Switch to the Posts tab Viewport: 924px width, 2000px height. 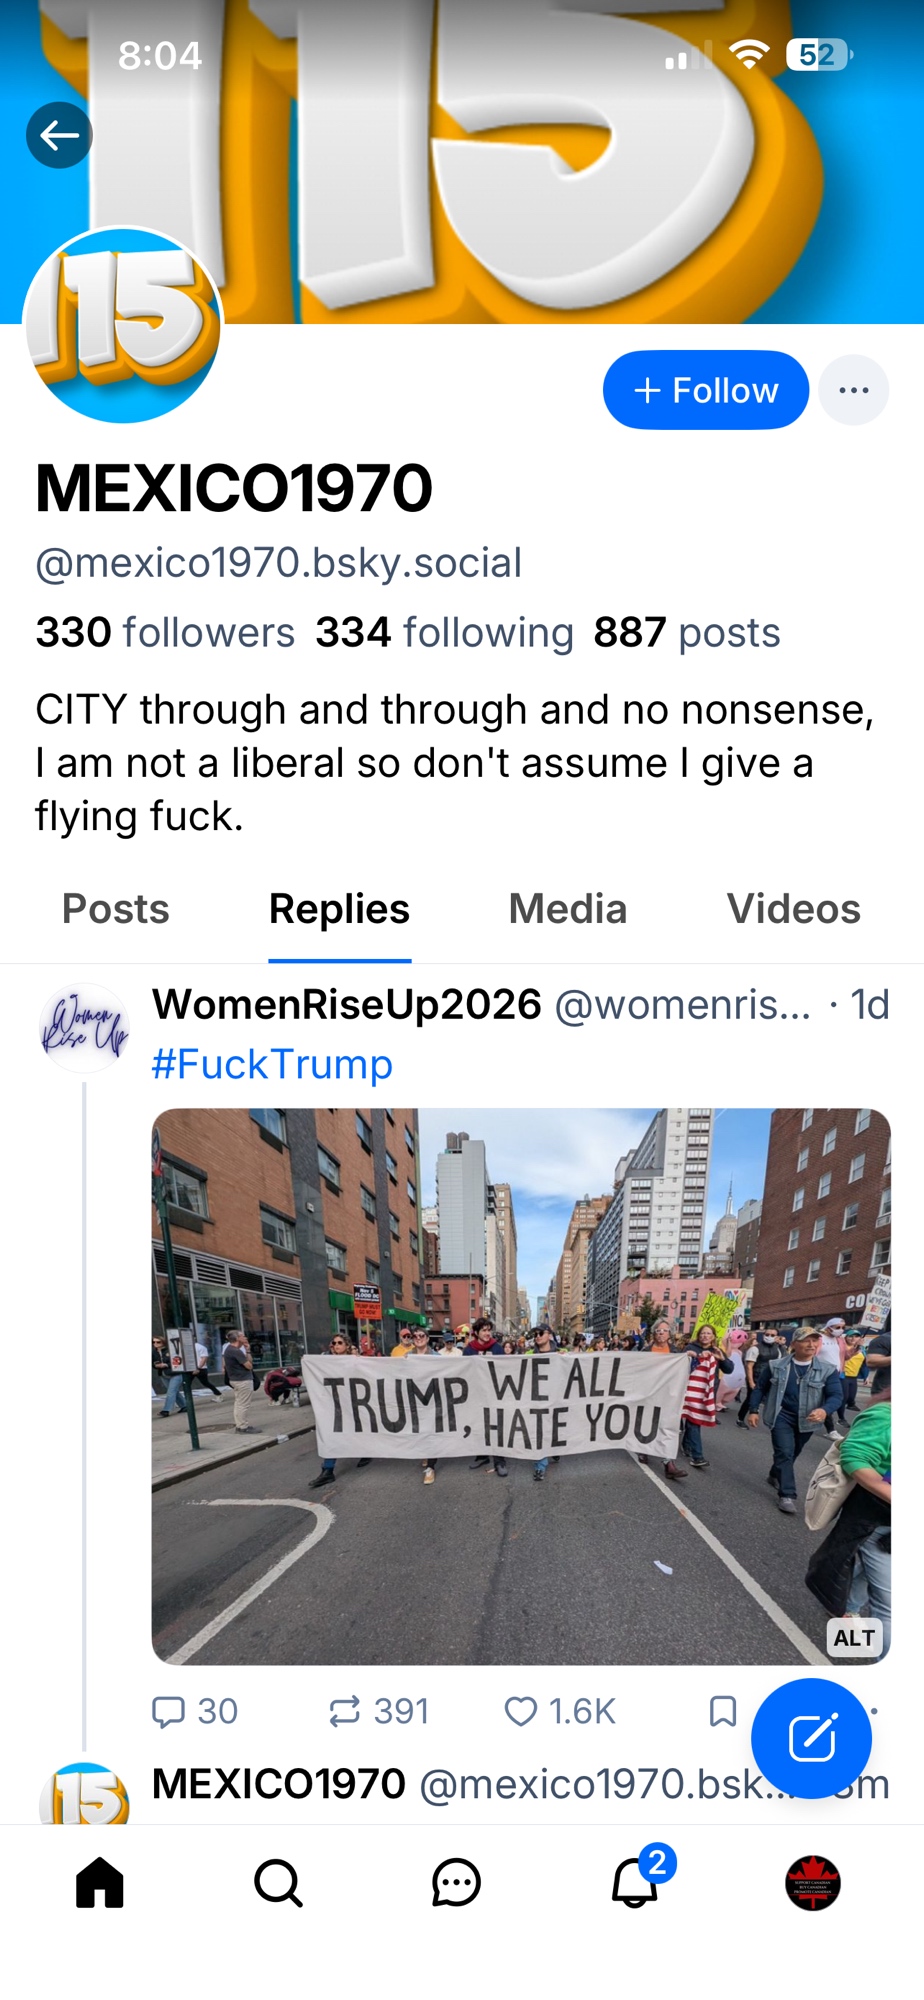click(116, 909)
